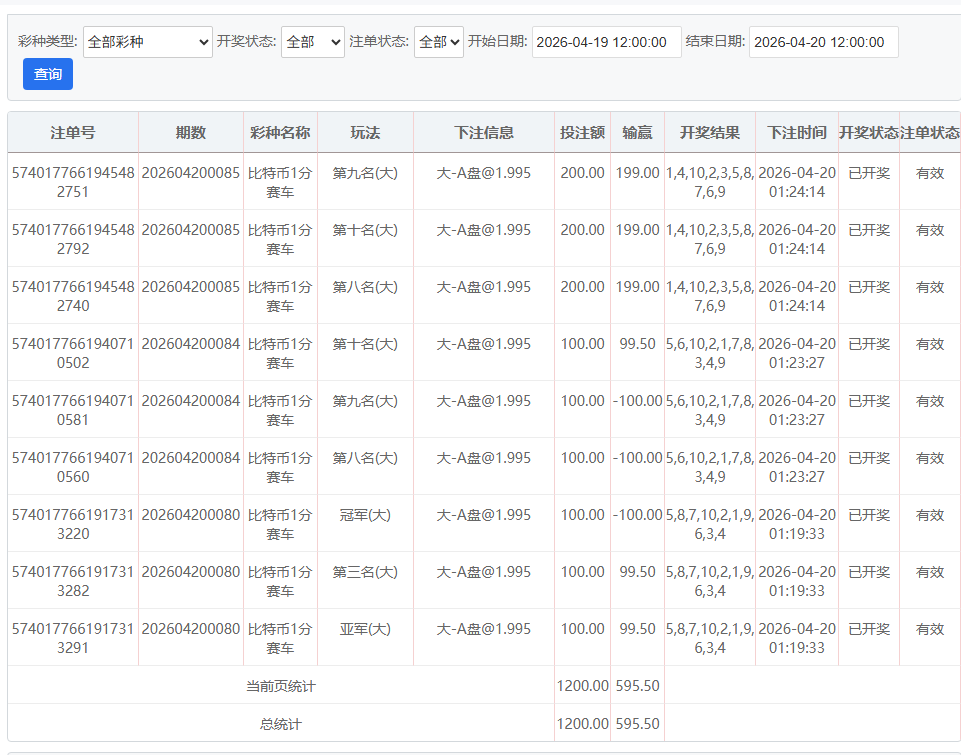Expand the 开奖状态 filter dropdown
Image resolution: width=961 pixels, height=755 pixels.
pos(312,42)
